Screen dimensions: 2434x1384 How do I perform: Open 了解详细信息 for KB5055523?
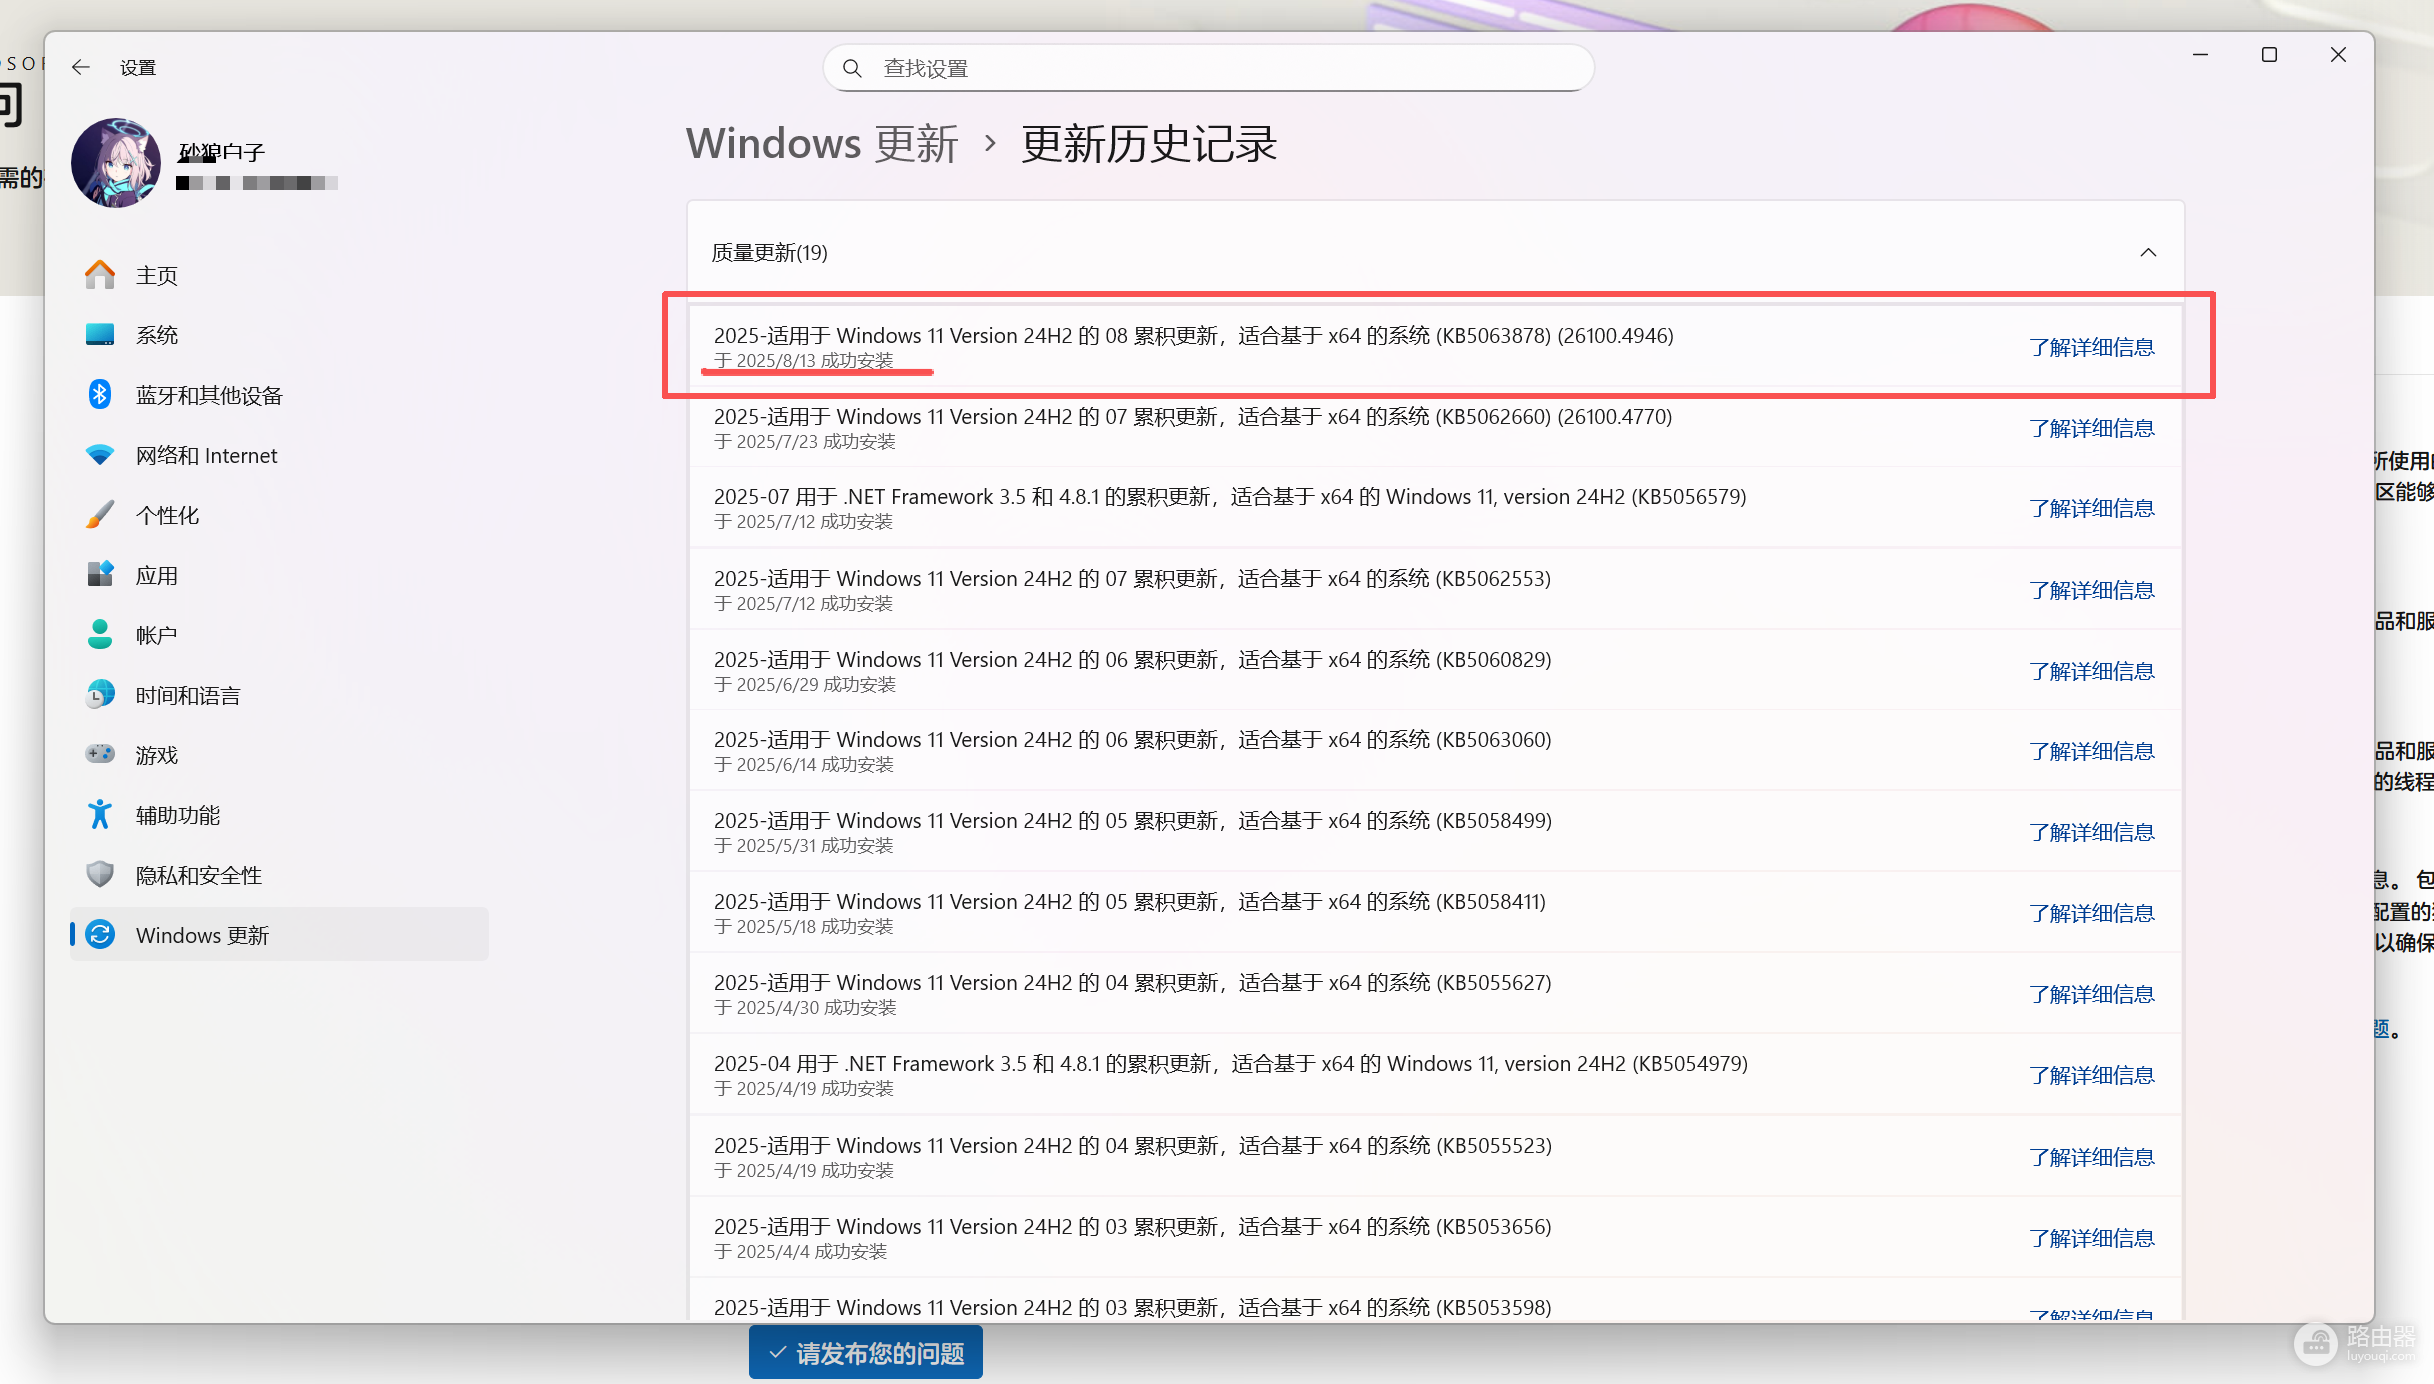[2092, 1157]
